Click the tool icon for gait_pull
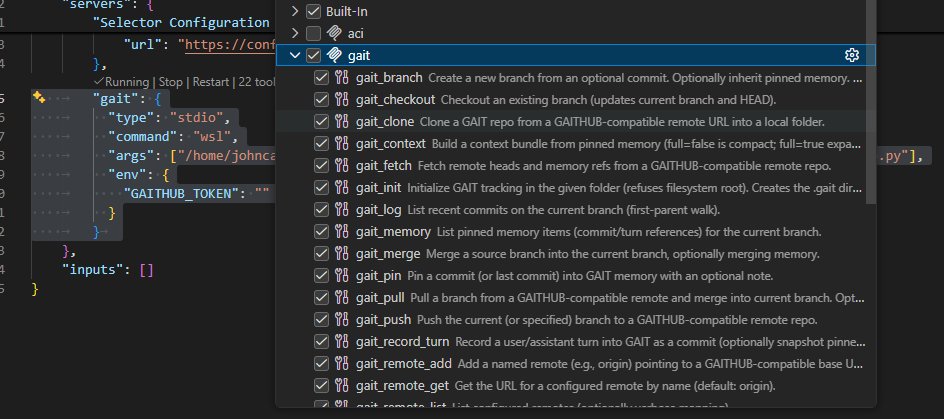944x419 pixels. pos(341,298)
